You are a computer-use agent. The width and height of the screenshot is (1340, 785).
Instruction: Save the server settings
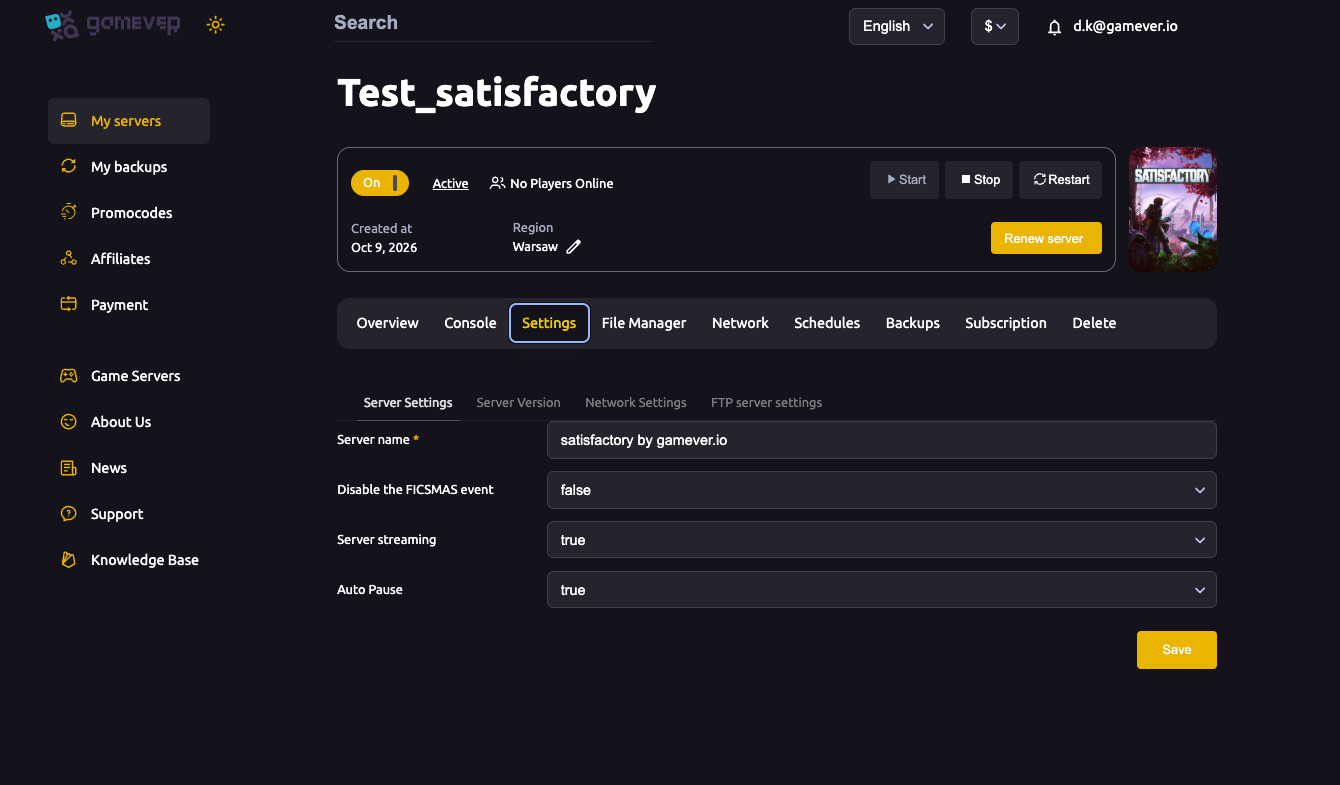click(1177, 650)
